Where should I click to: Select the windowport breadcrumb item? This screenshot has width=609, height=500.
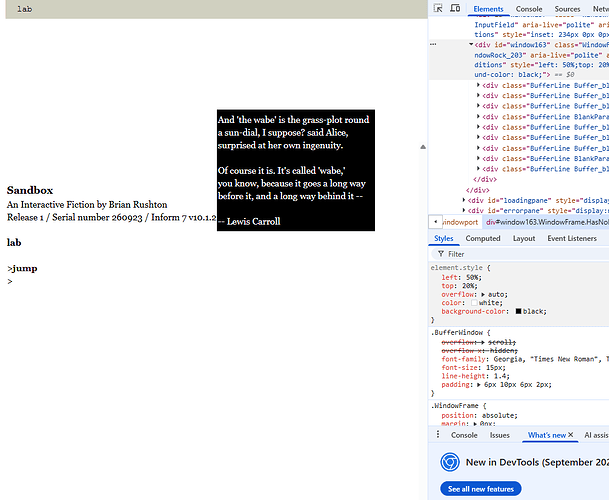(x=460, y=222)
